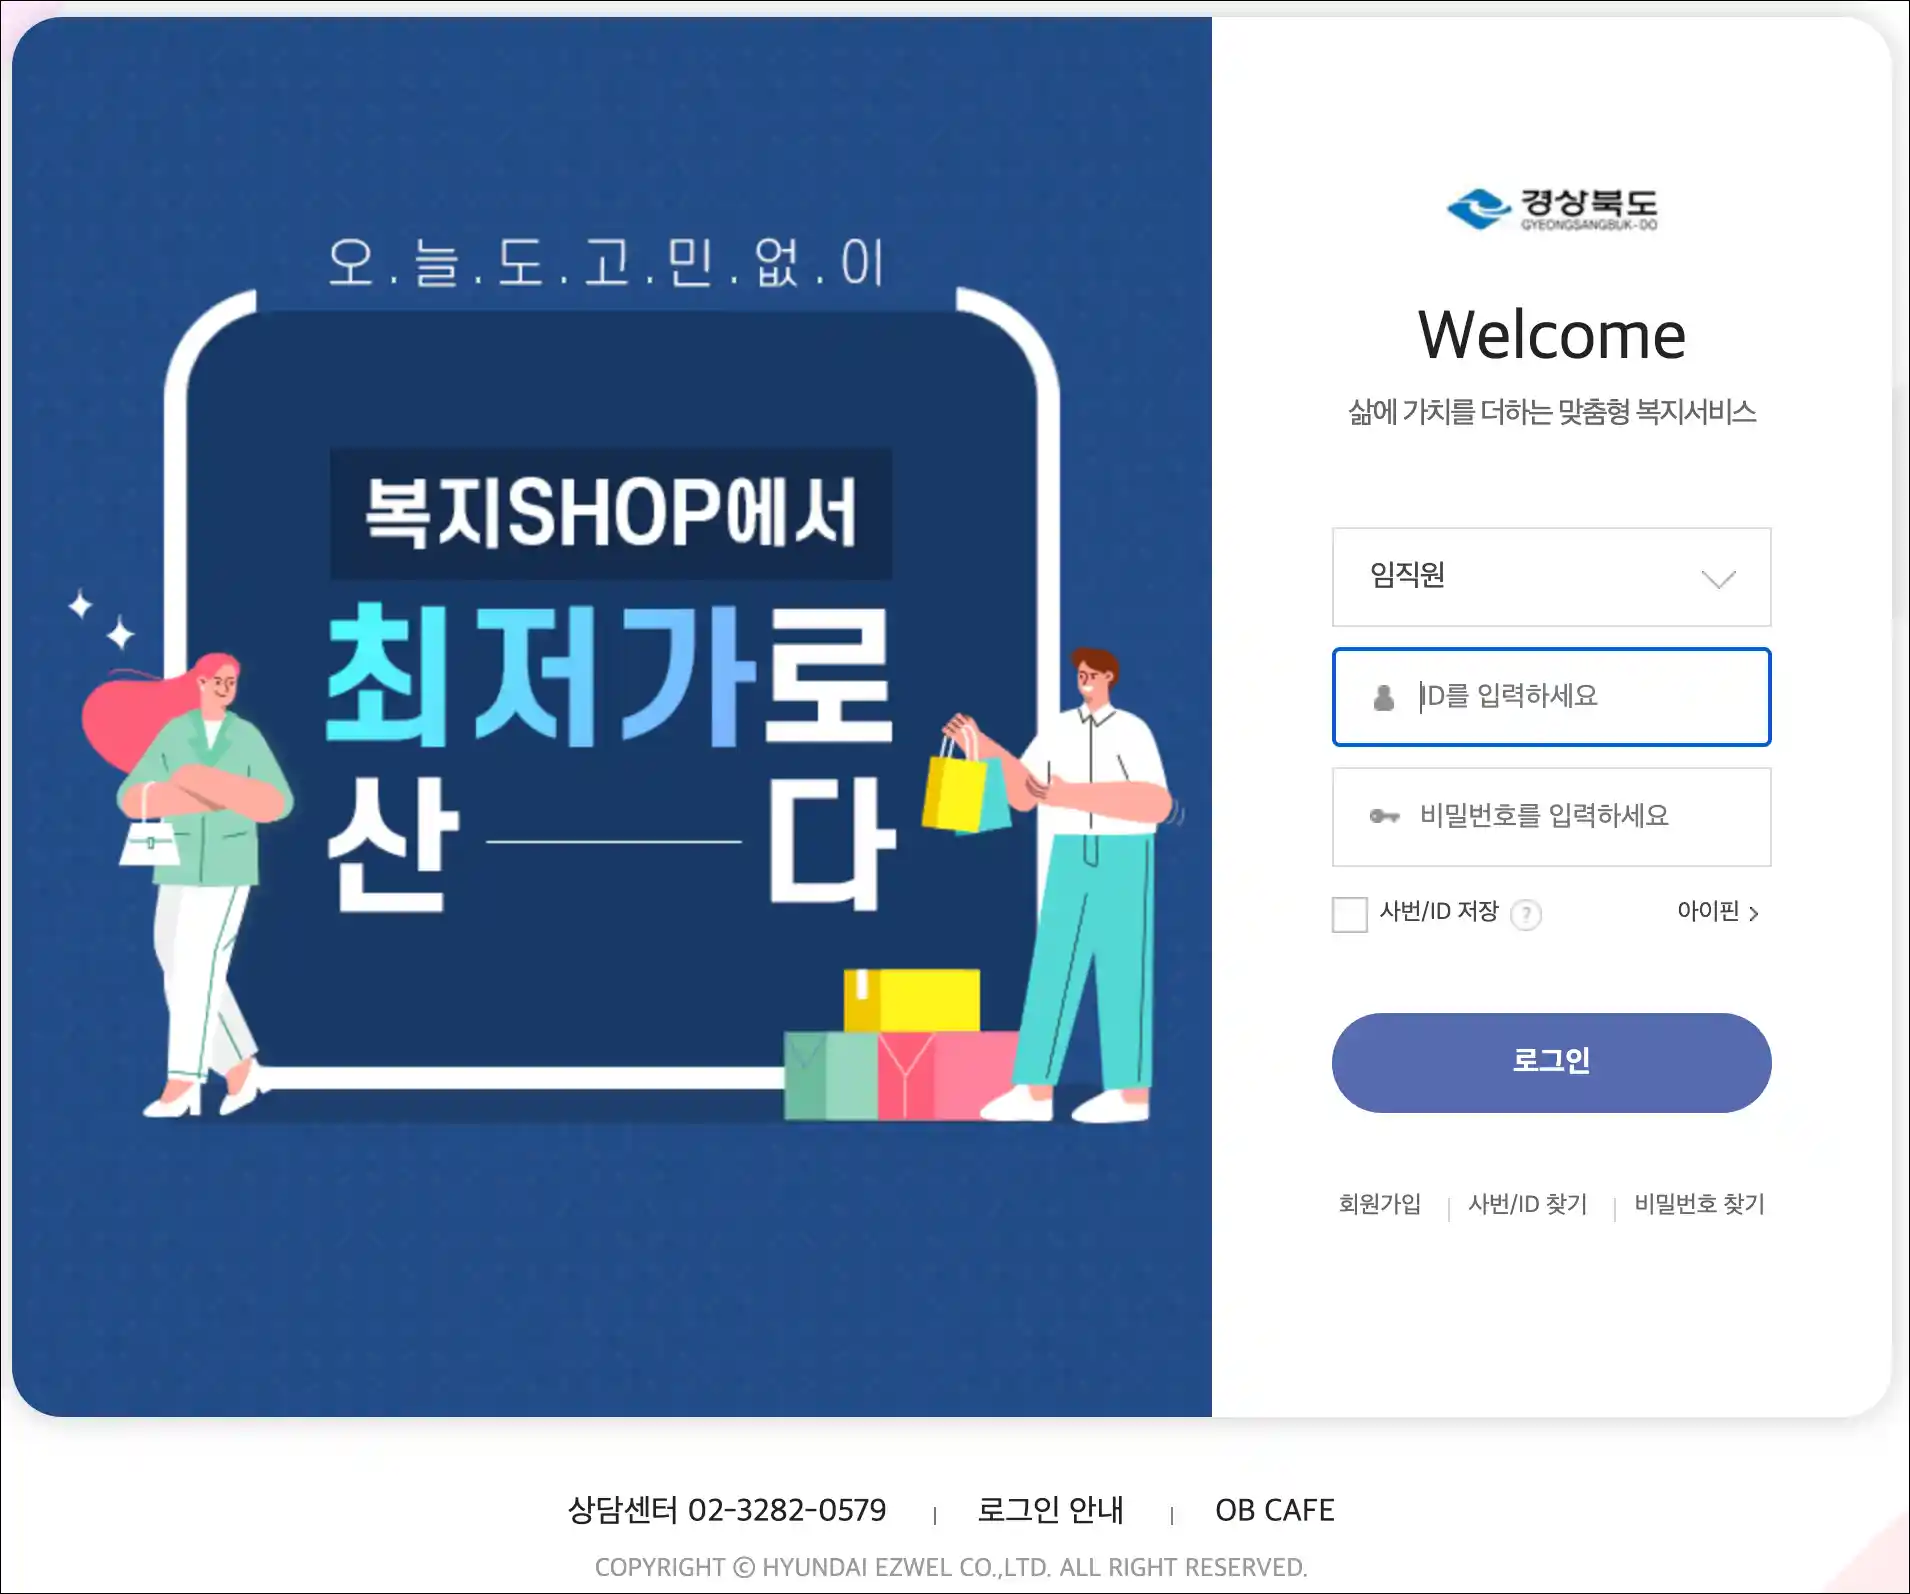Image resolution: width=1910 pixels, height=1594 pixels.
Task: Click the key icon in the password field
Action: pos(1384,816)
